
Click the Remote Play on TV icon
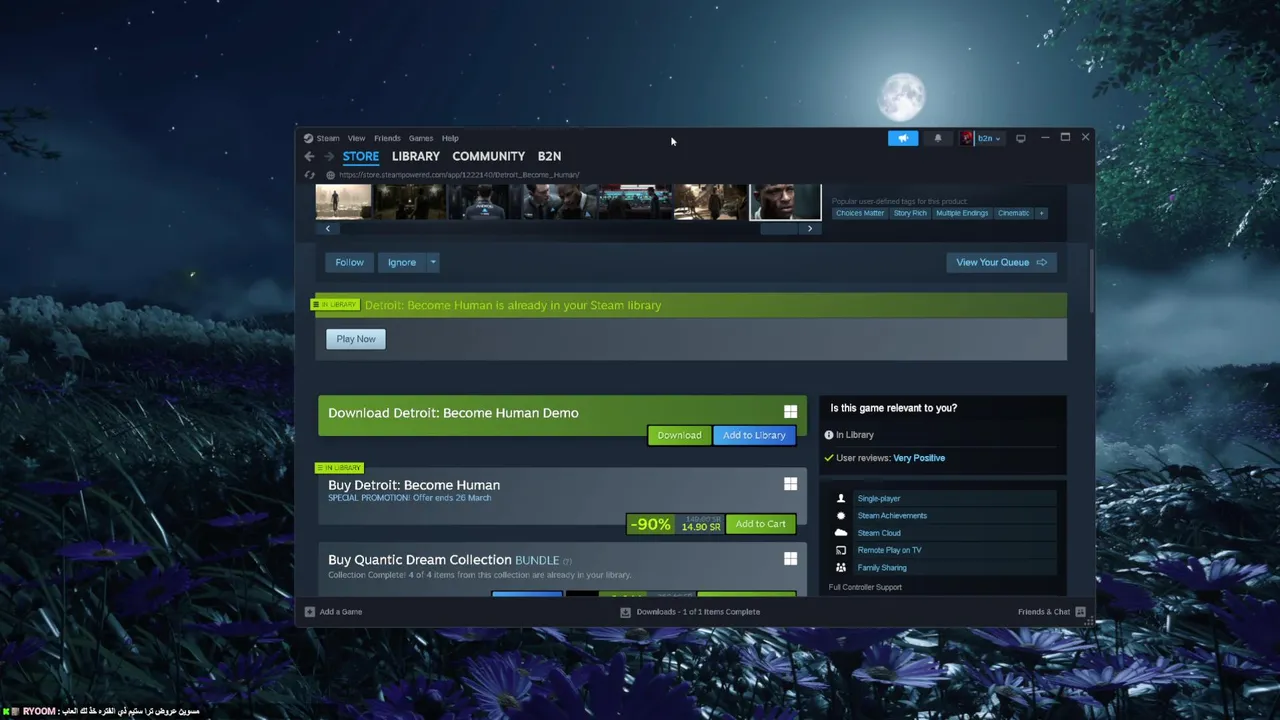[x=841, y=550]
